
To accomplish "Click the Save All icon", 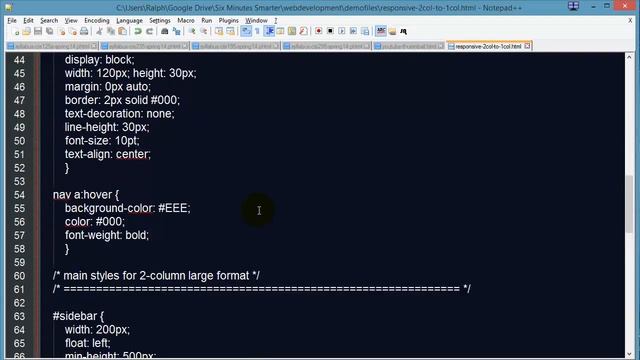I will coord(49,31).
